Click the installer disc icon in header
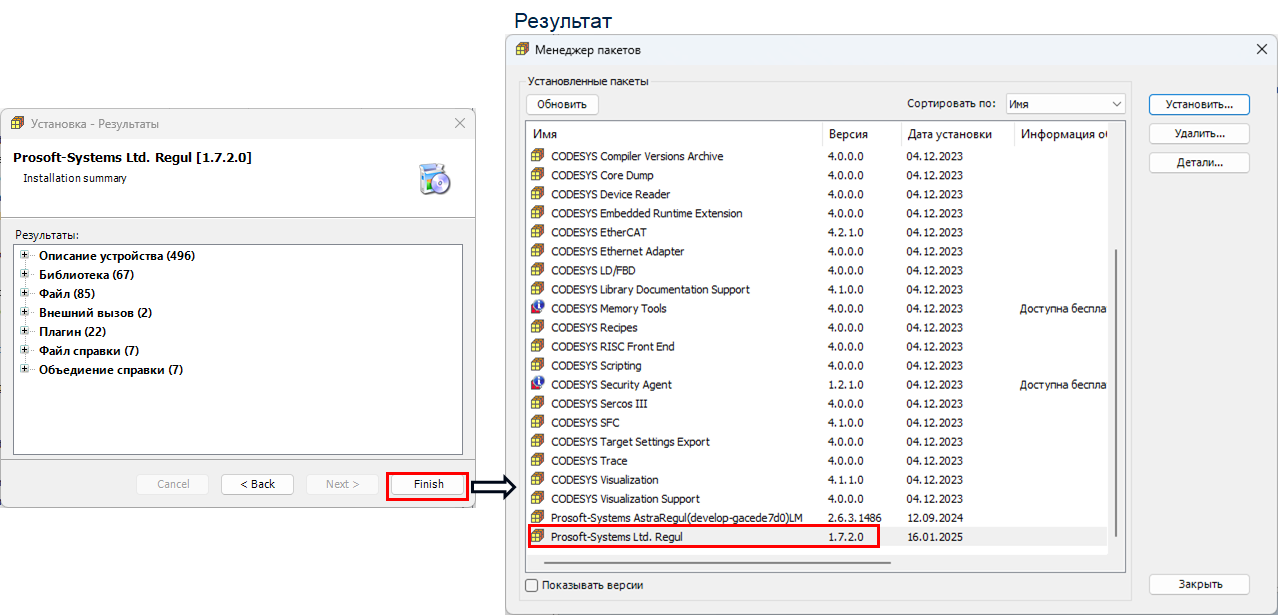 [435, 178]
